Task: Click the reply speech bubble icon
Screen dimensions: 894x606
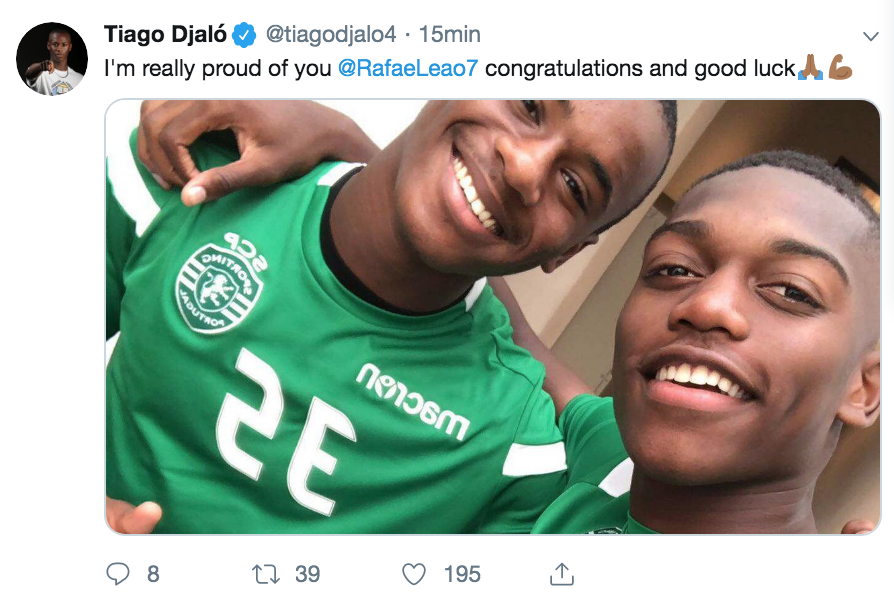Action: pos(118,573)
